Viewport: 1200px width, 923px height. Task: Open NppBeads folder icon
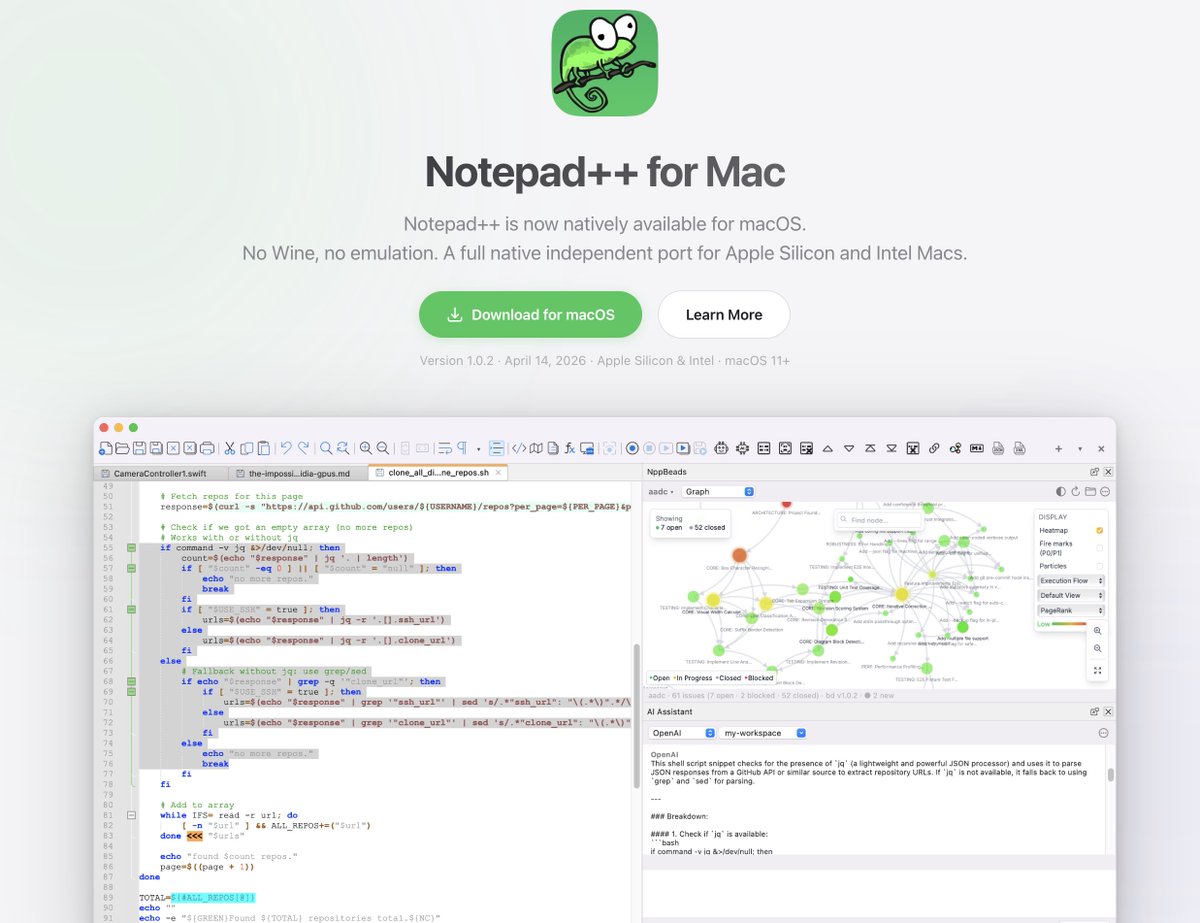[x=1091, y=492]
